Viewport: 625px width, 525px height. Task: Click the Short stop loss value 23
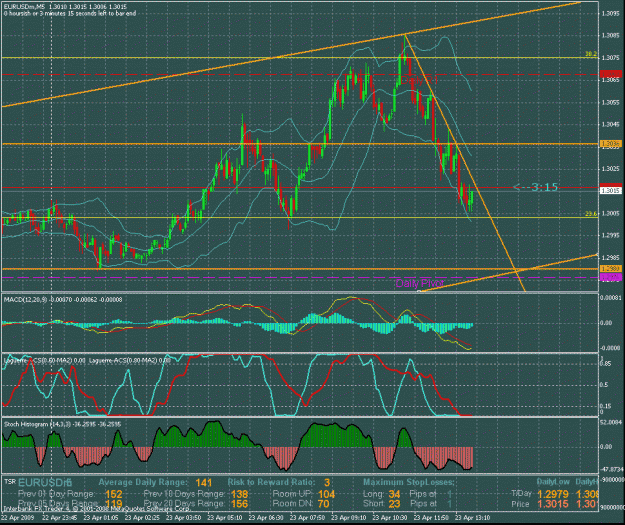tap(394, 504)
